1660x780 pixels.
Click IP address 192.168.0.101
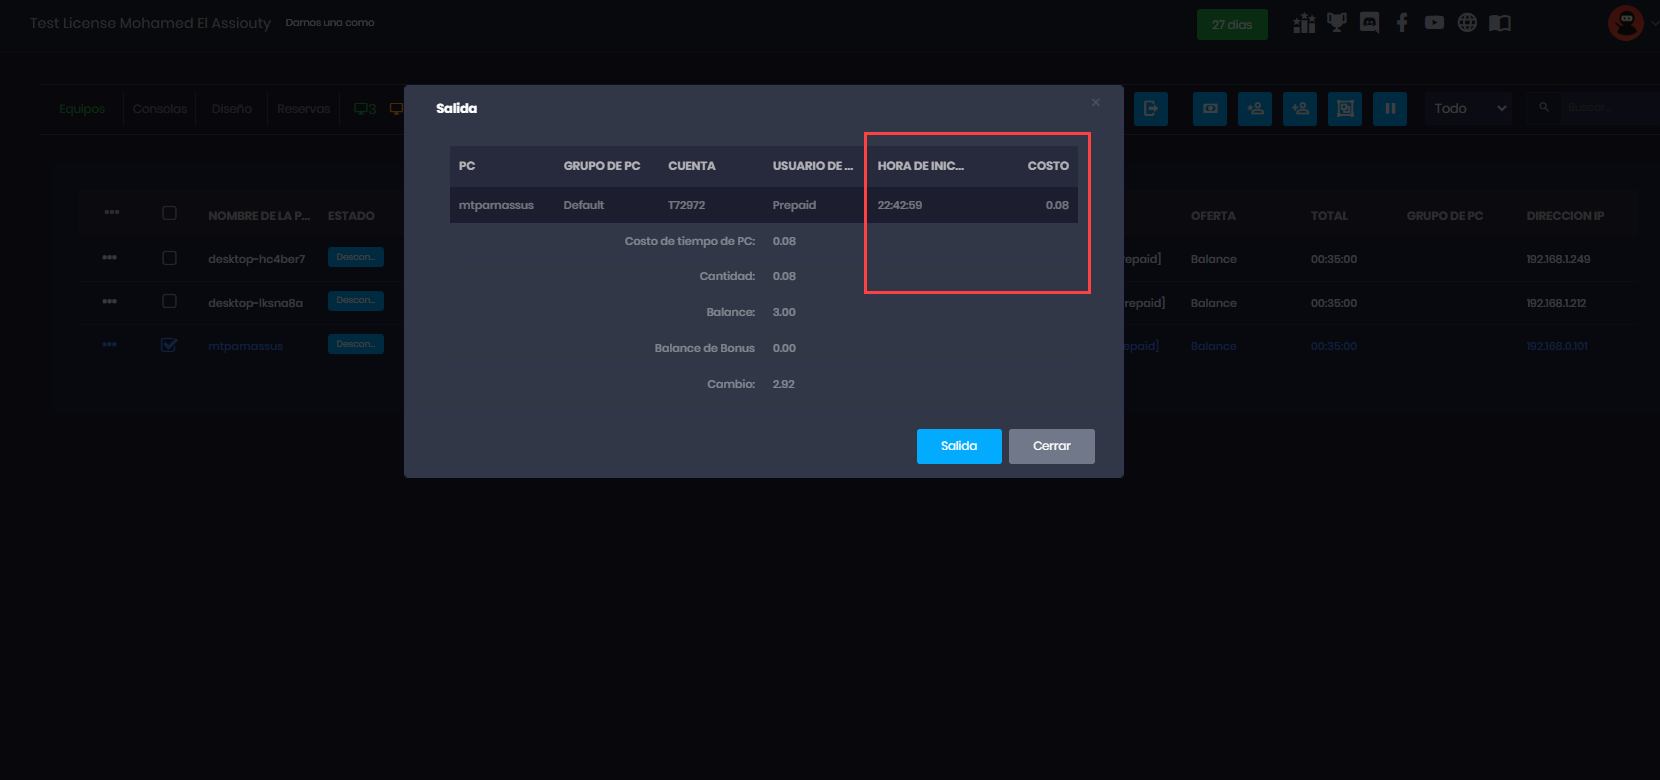coord(1557,346)
